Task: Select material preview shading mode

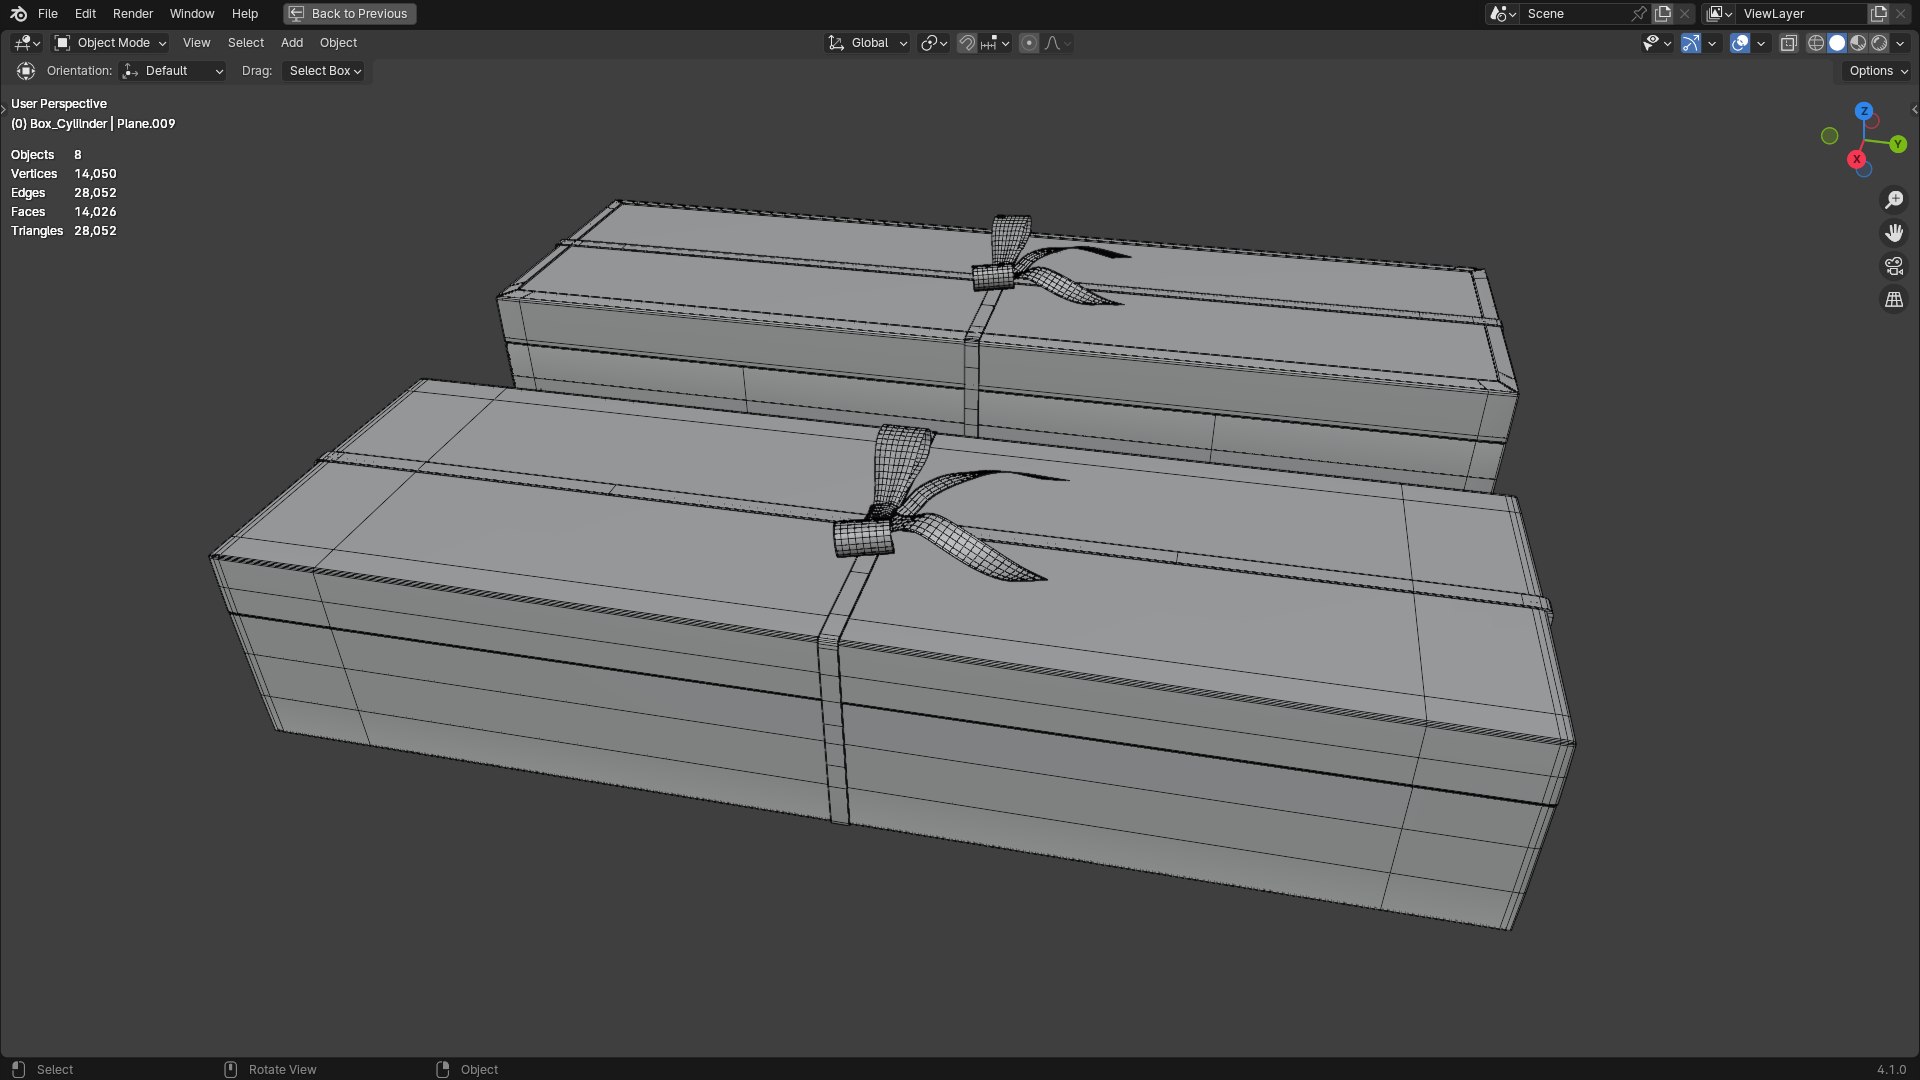Action: click(x=1858, y=43)
